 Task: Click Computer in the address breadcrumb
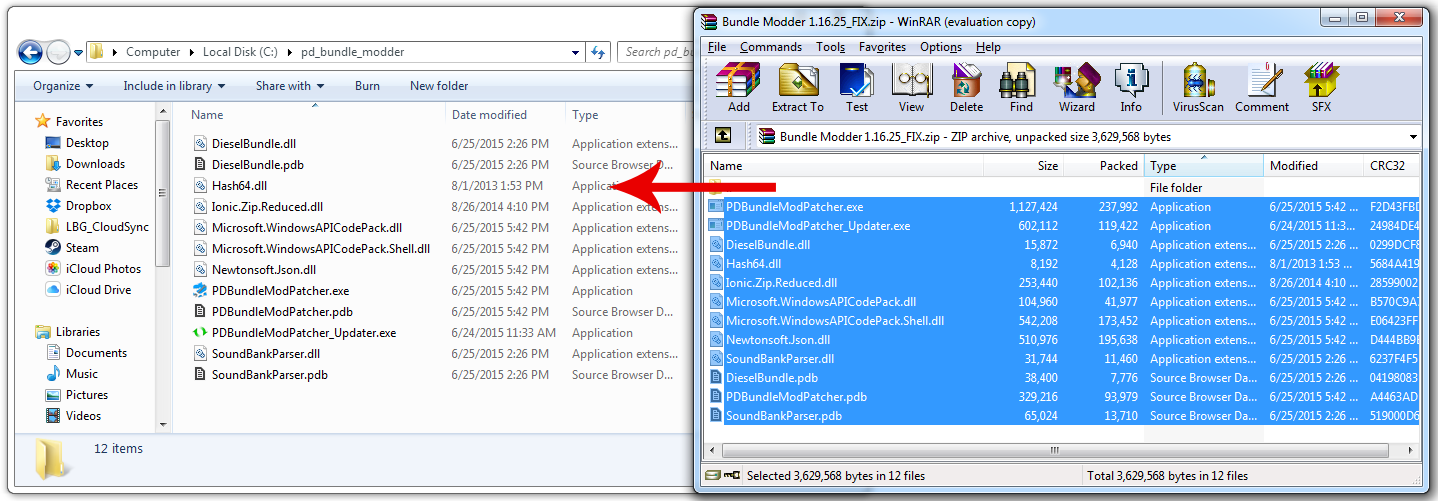pos(153,52)
